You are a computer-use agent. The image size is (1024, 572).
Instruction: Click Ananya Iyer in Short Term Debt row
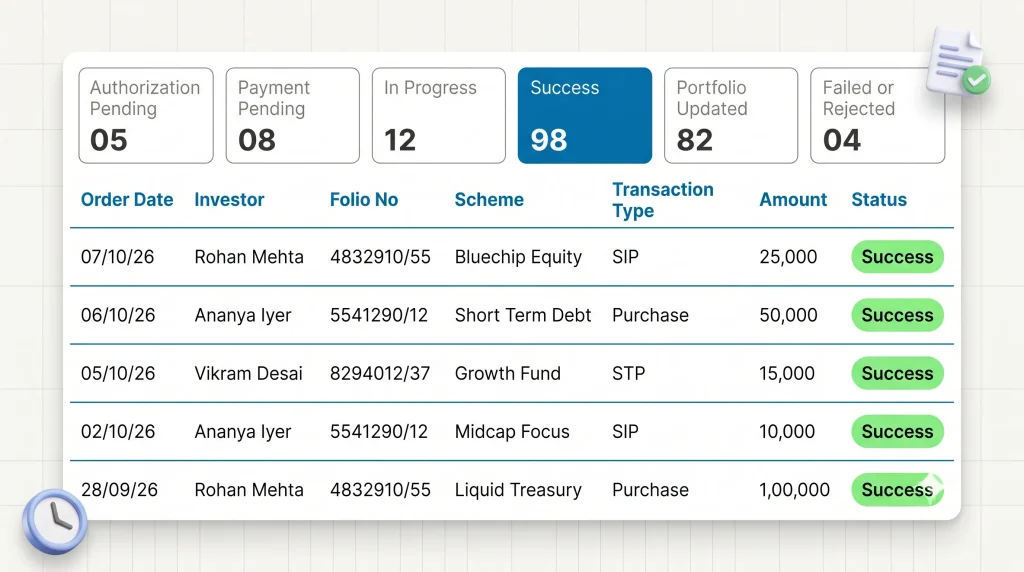click(243, 315)
